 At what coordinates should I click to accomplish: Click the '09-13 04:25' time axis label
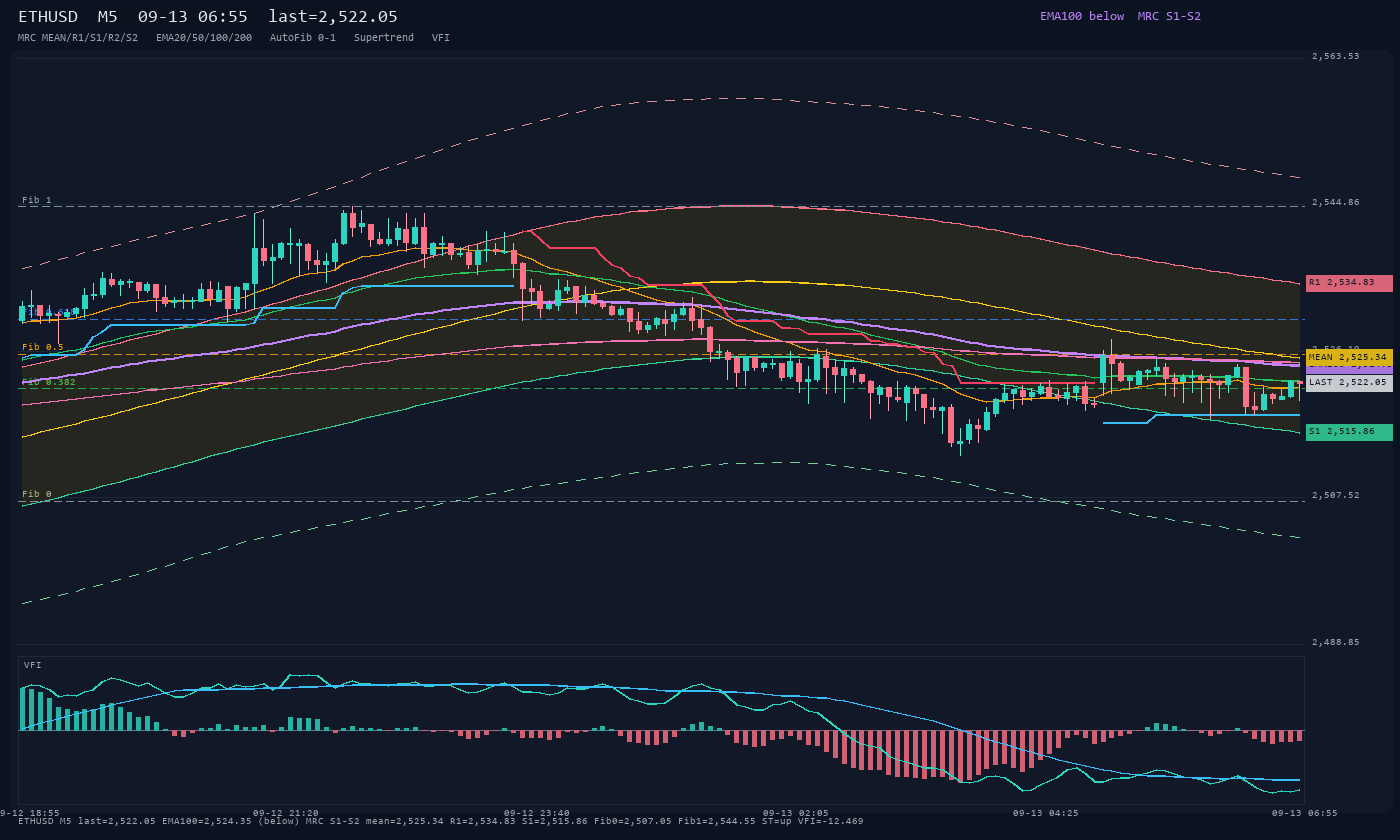click(x=1045, y=813)
